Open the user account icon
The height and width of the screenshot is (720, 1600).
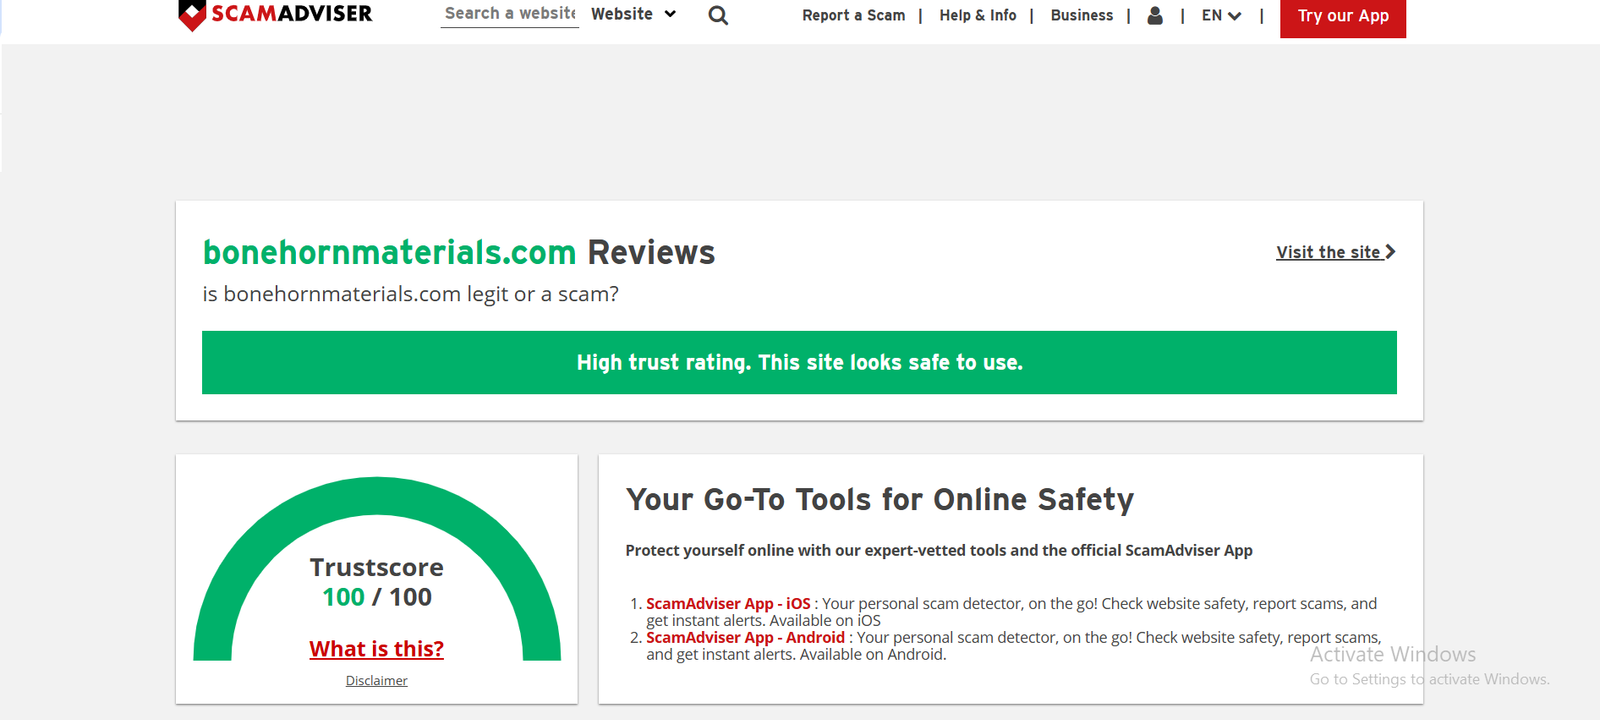point(1155,15)
